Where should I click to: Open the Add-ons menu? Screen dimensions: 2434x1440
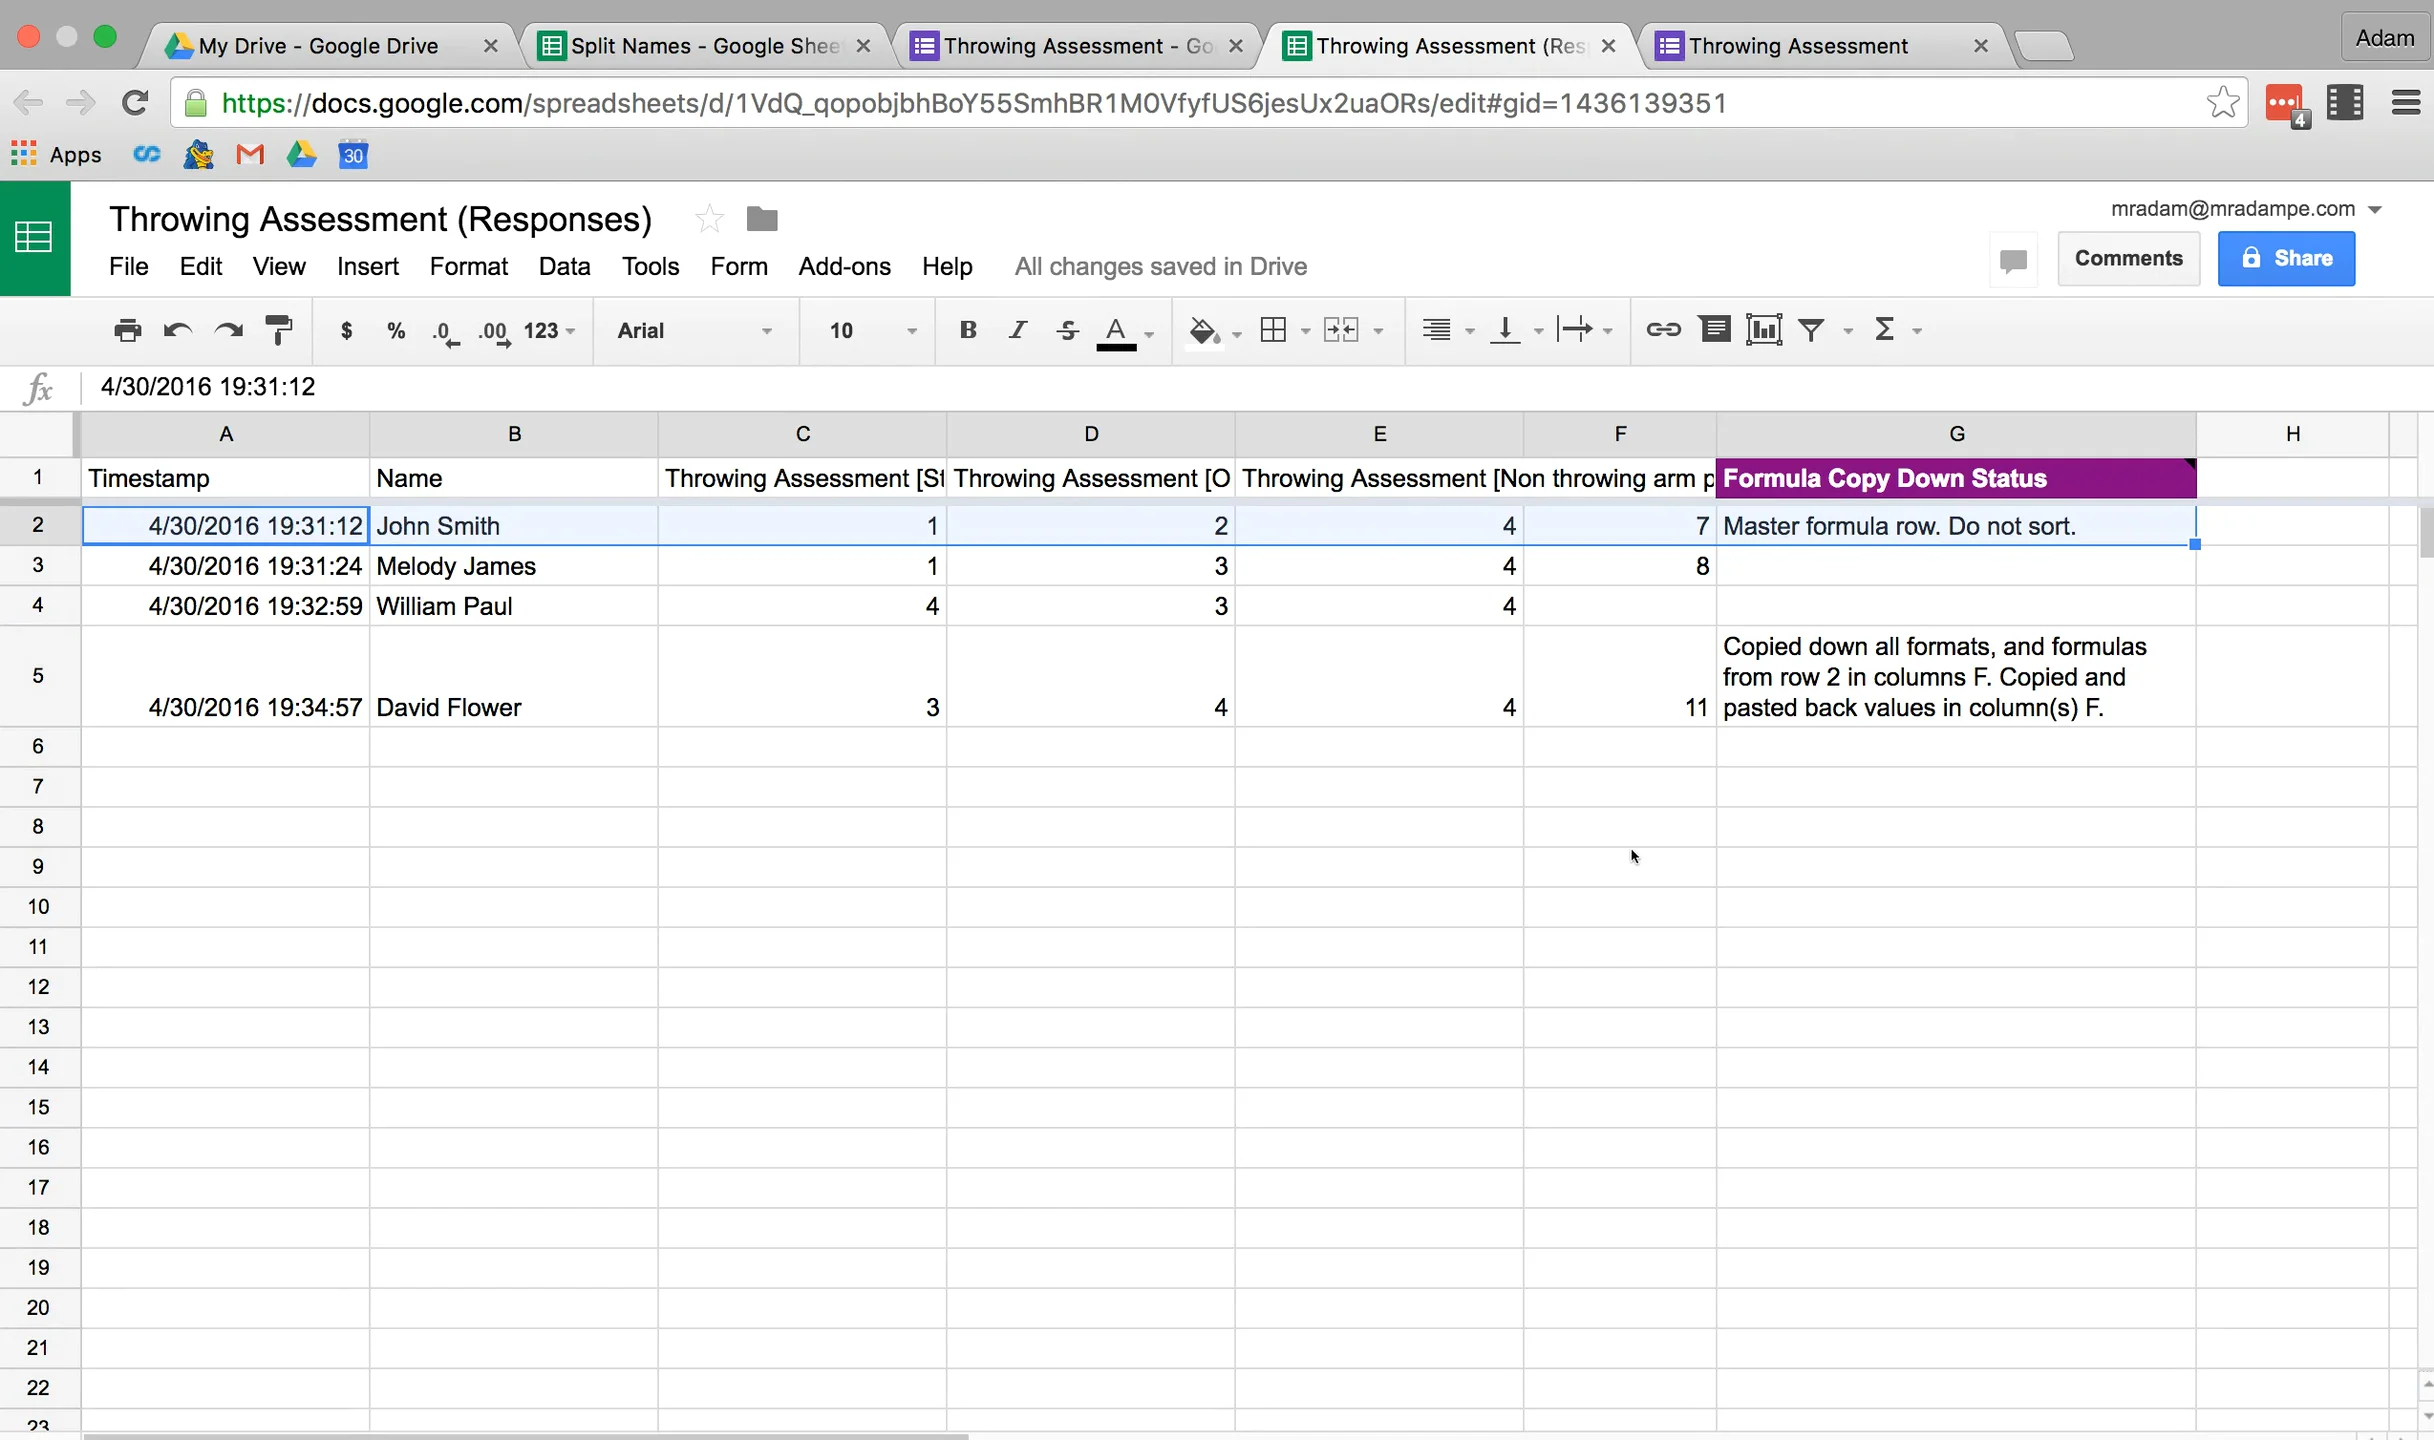pyautogui.click(x=844, y=266)
